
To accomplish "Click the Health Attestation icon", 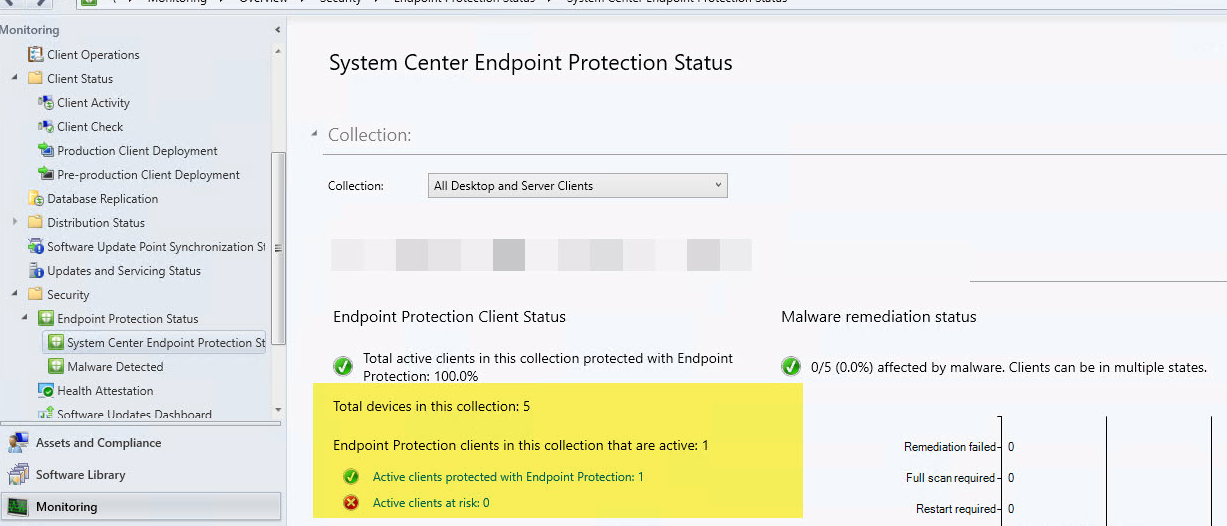I will click(x=45, y=391).
